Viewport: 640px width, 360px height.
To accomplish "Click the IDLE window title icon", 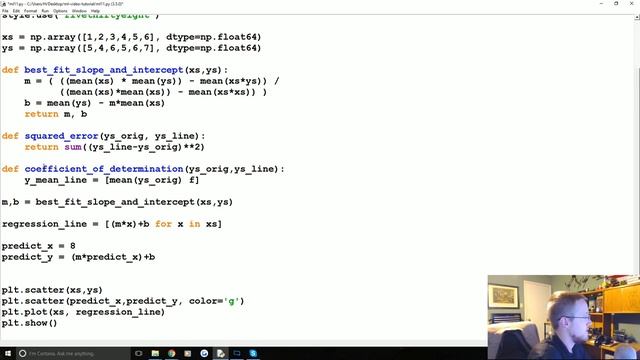I will point(4,4).
